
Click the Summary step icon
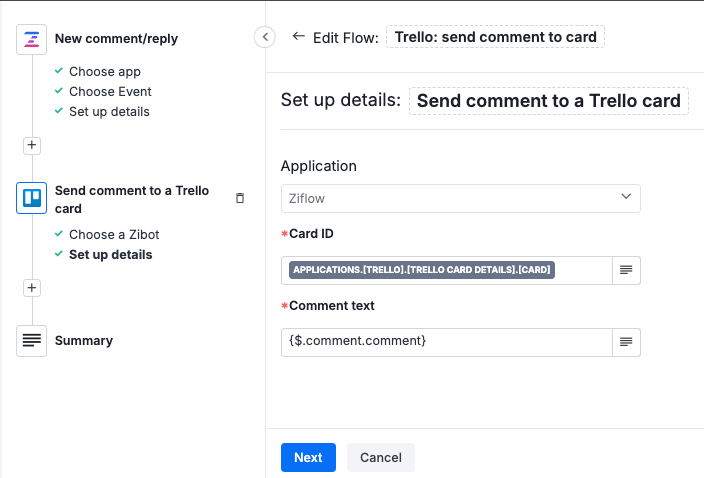click(x=31, y=341)
